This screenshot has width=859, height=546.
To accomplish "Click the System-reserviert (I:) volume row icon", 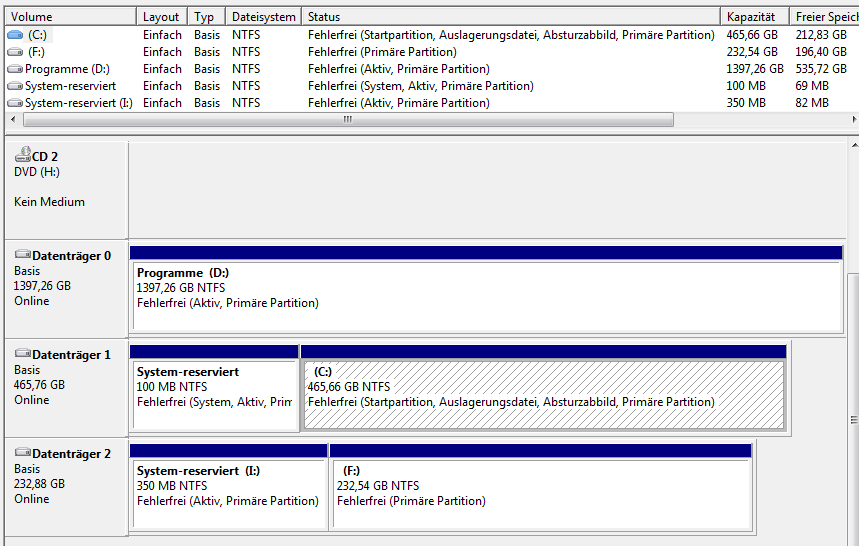I will 15,103.
